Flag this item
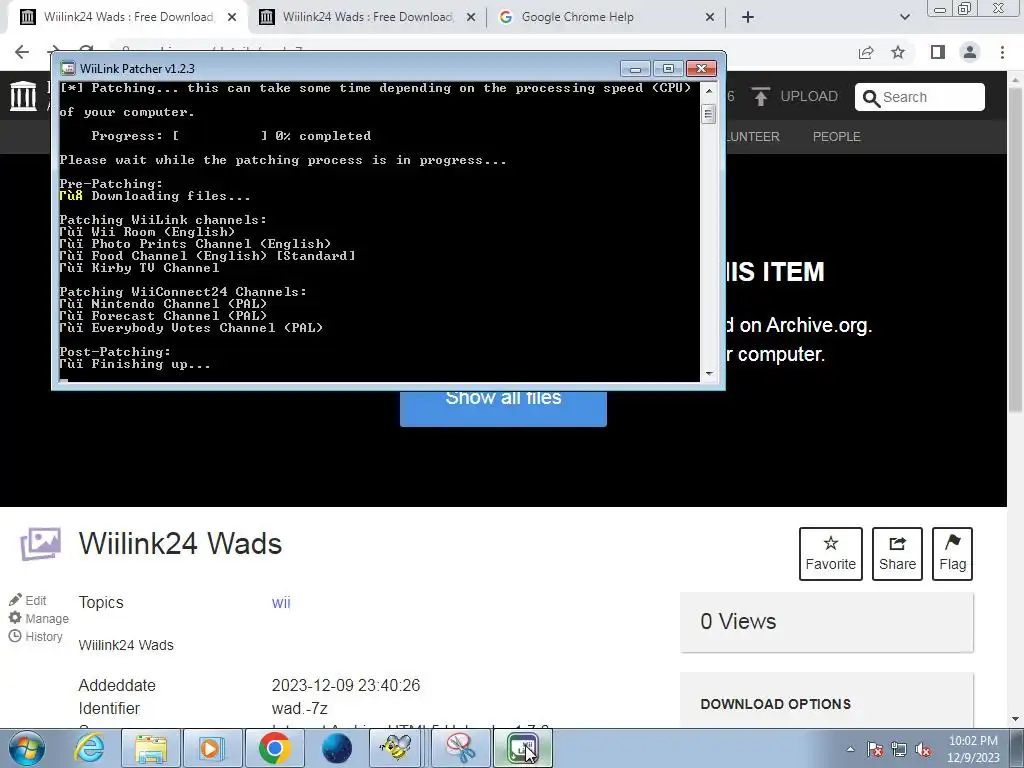This screenshot has width=1024, height=768. point(952,554)
